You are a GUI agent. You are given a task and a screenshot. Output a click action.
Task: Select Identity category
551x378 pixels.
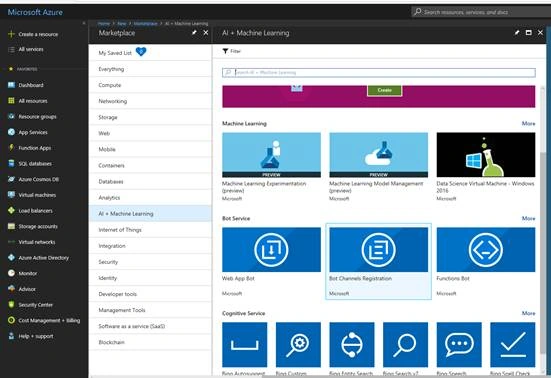point(150,278)
